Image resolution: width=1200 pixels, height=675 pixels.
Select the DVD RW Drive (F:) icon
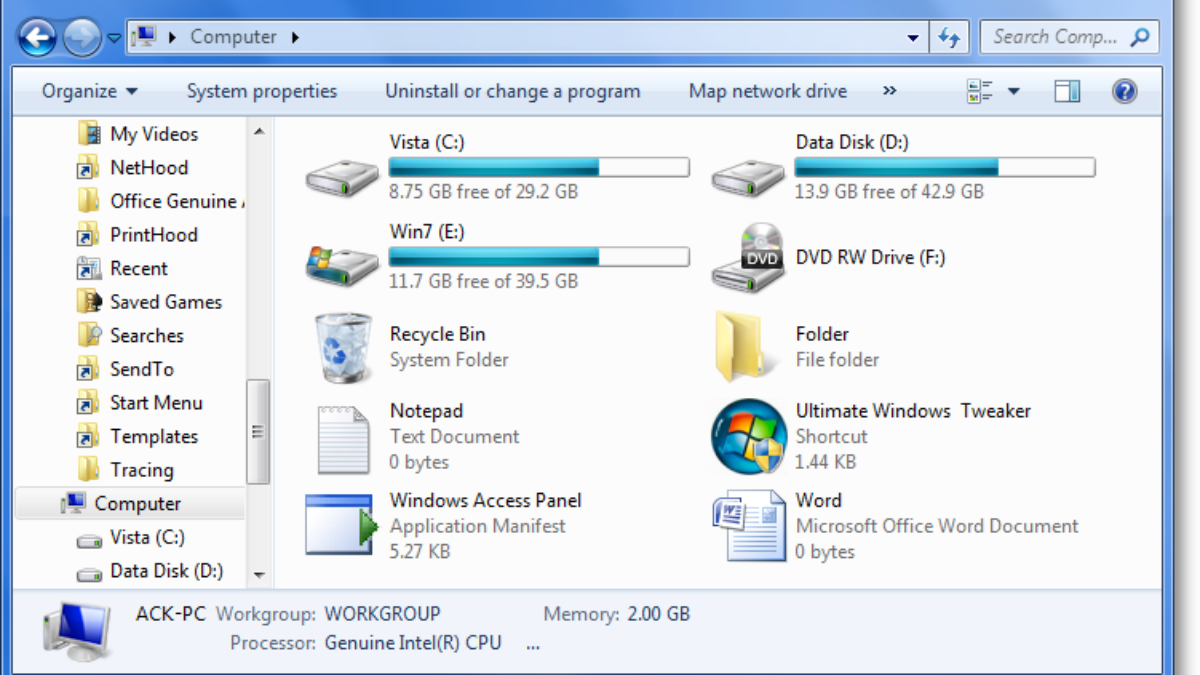748,258
